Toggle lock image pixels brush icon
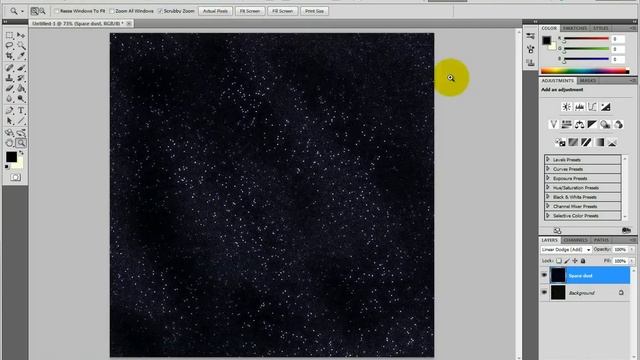The width and height of the screenshot is (640, 360). [x=567, y=260]
